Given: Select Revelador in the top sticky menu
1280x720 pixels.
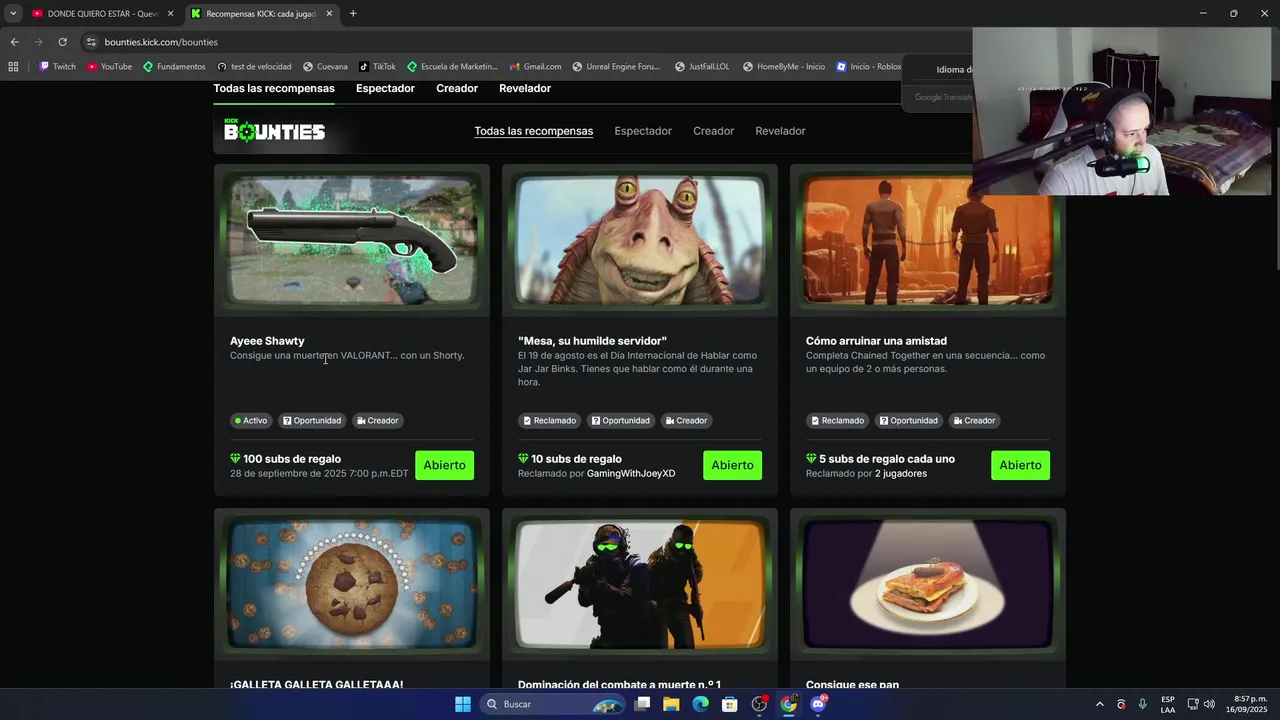Looking at the screenshot, I should [525, 88].
